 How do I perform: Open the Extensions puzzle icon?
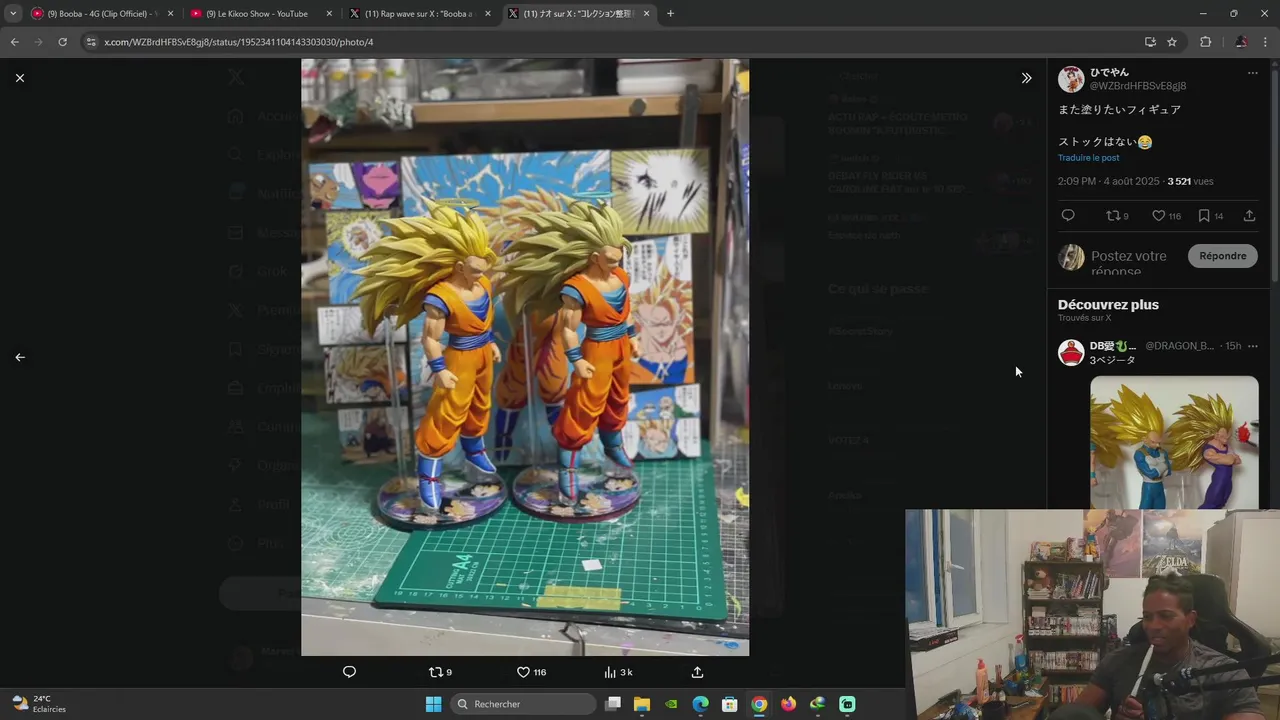coord(1205,42)
